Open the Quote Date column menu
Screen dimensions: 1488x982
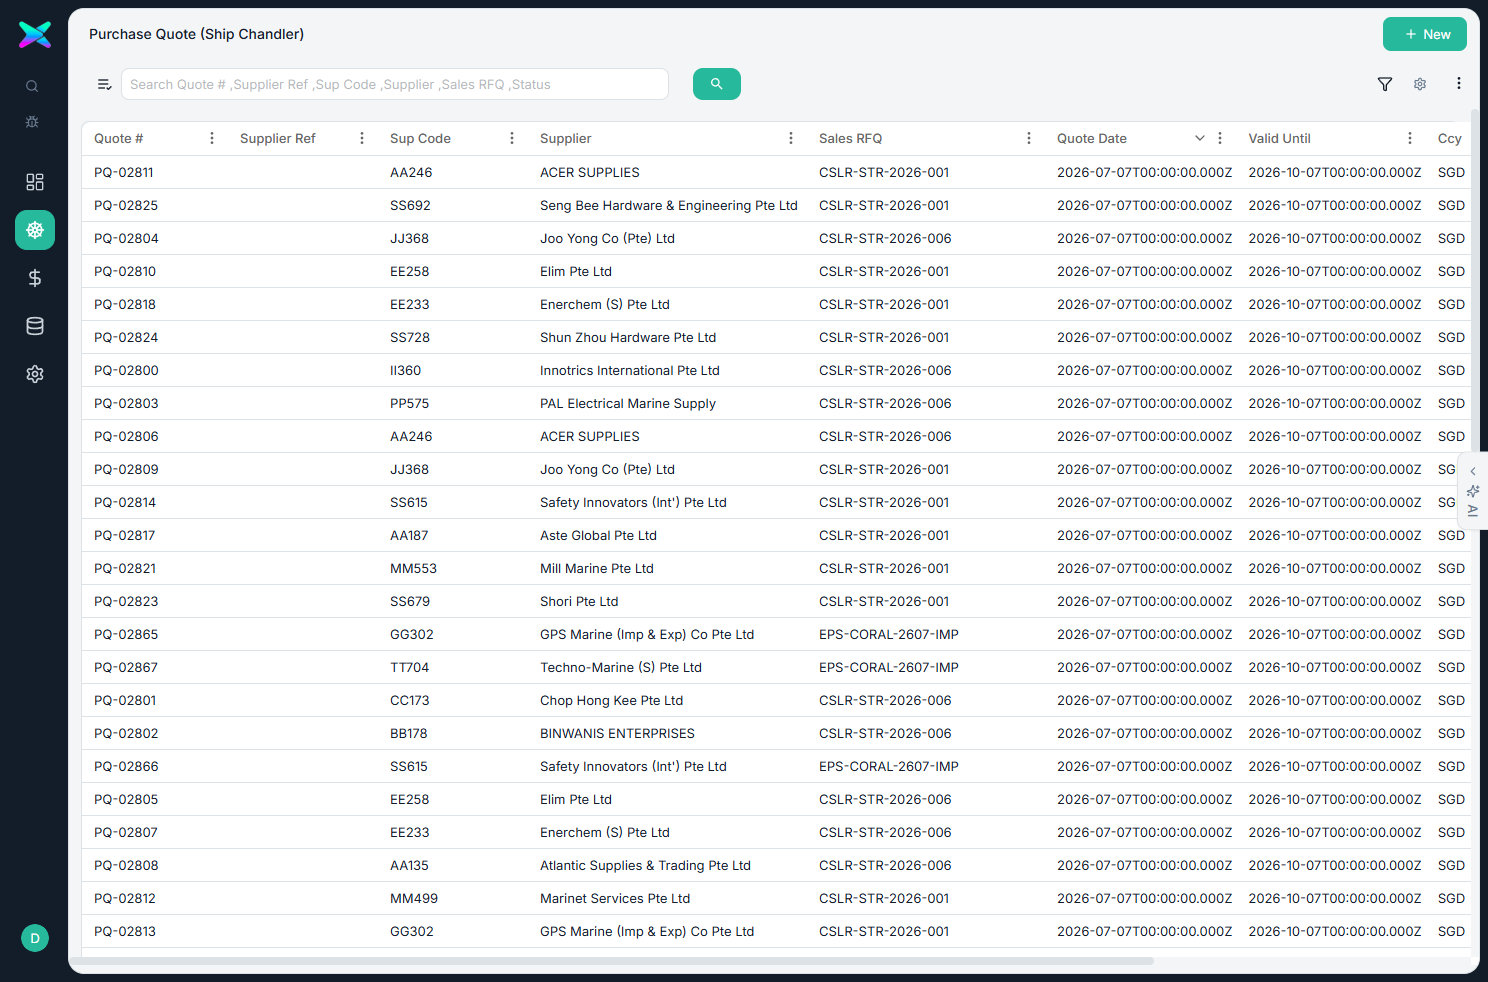point(1220,138)
